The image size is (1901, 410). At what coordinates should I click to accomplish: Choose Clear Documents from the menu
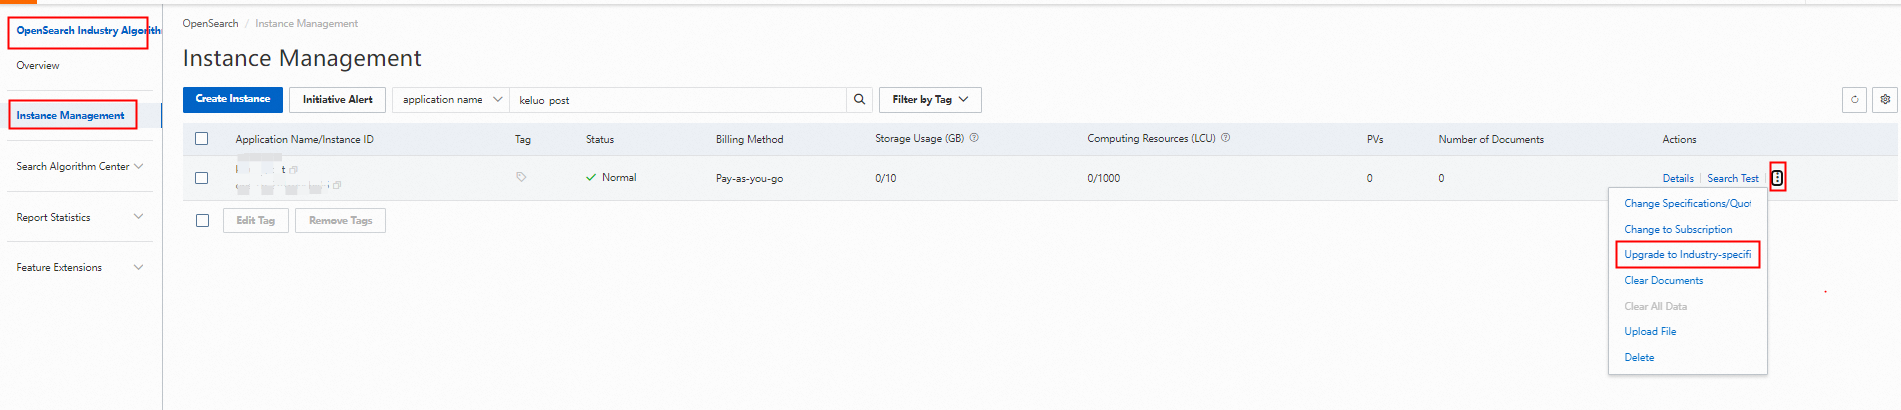(1663, 281)
